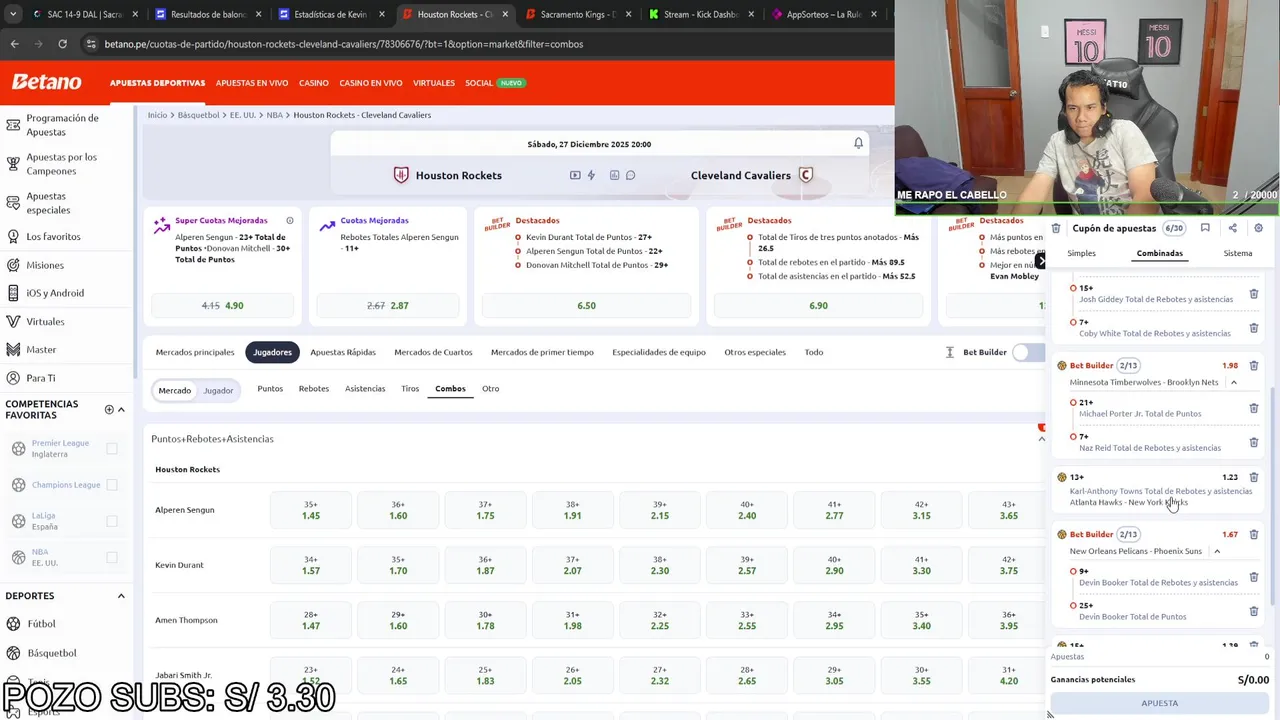1280x720 pixels.
Task: Switch to Simples bet slip tab
Action: tap(1081, 253)
